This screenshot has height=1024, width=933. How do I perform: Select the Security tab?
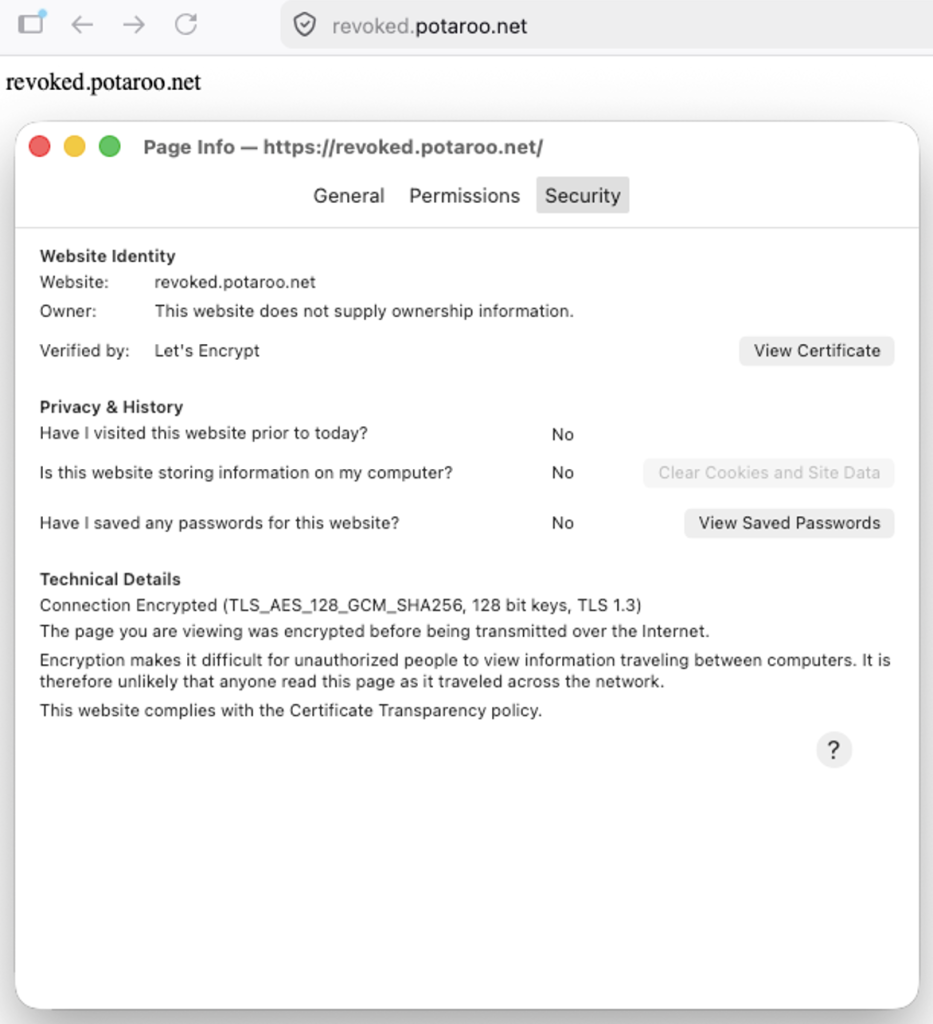(582, 195)
